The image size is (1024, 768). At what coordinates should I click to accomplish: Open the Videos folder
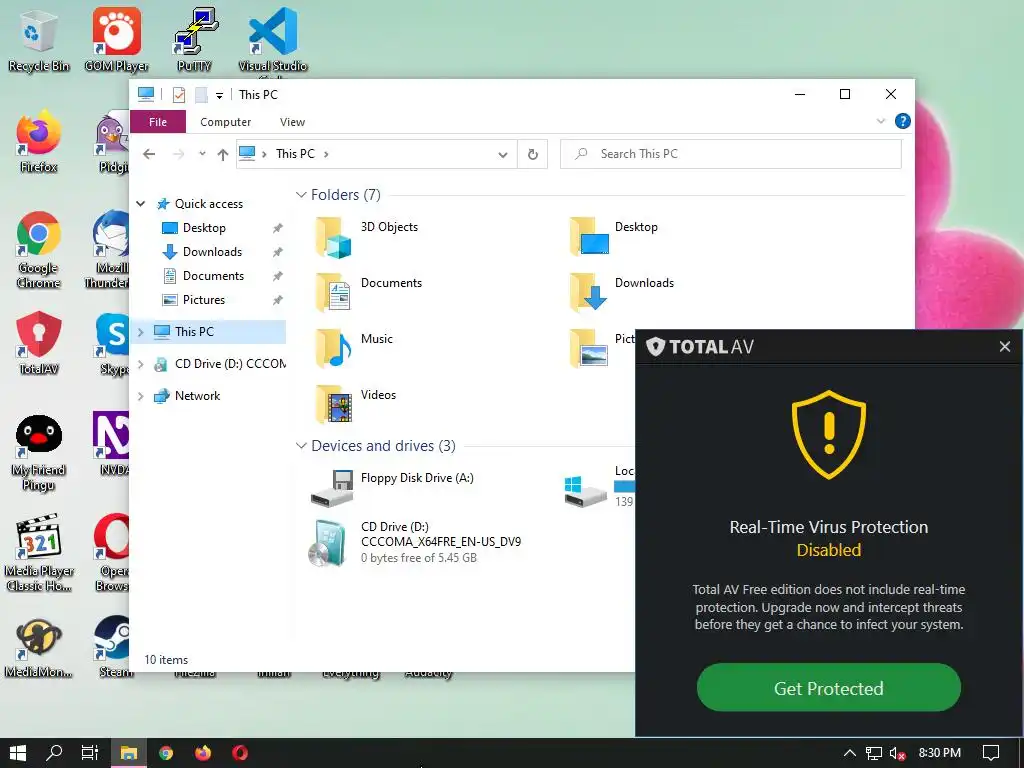click(355, 404)
